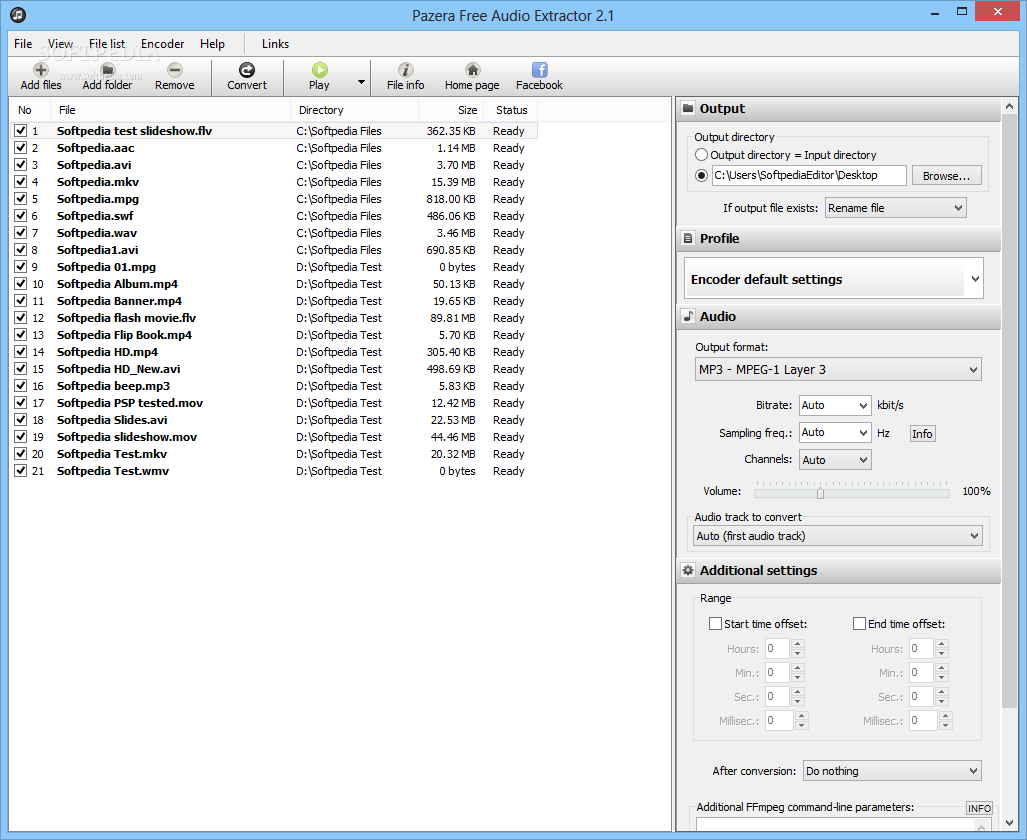Select the Softpedia beep.mp3 row
The width and height of the screenshot is (1027, 840).
(275, 386)
